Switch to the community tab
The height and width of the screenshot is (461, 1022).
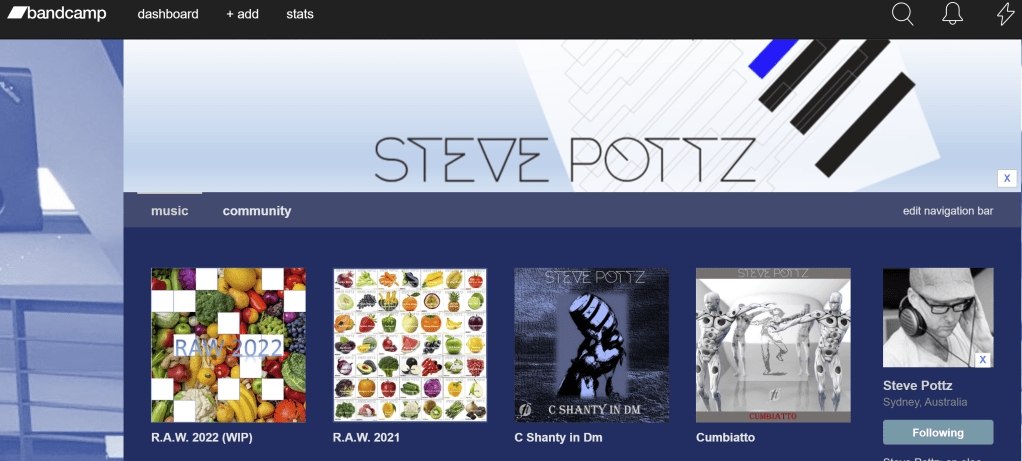pos(257,211)
